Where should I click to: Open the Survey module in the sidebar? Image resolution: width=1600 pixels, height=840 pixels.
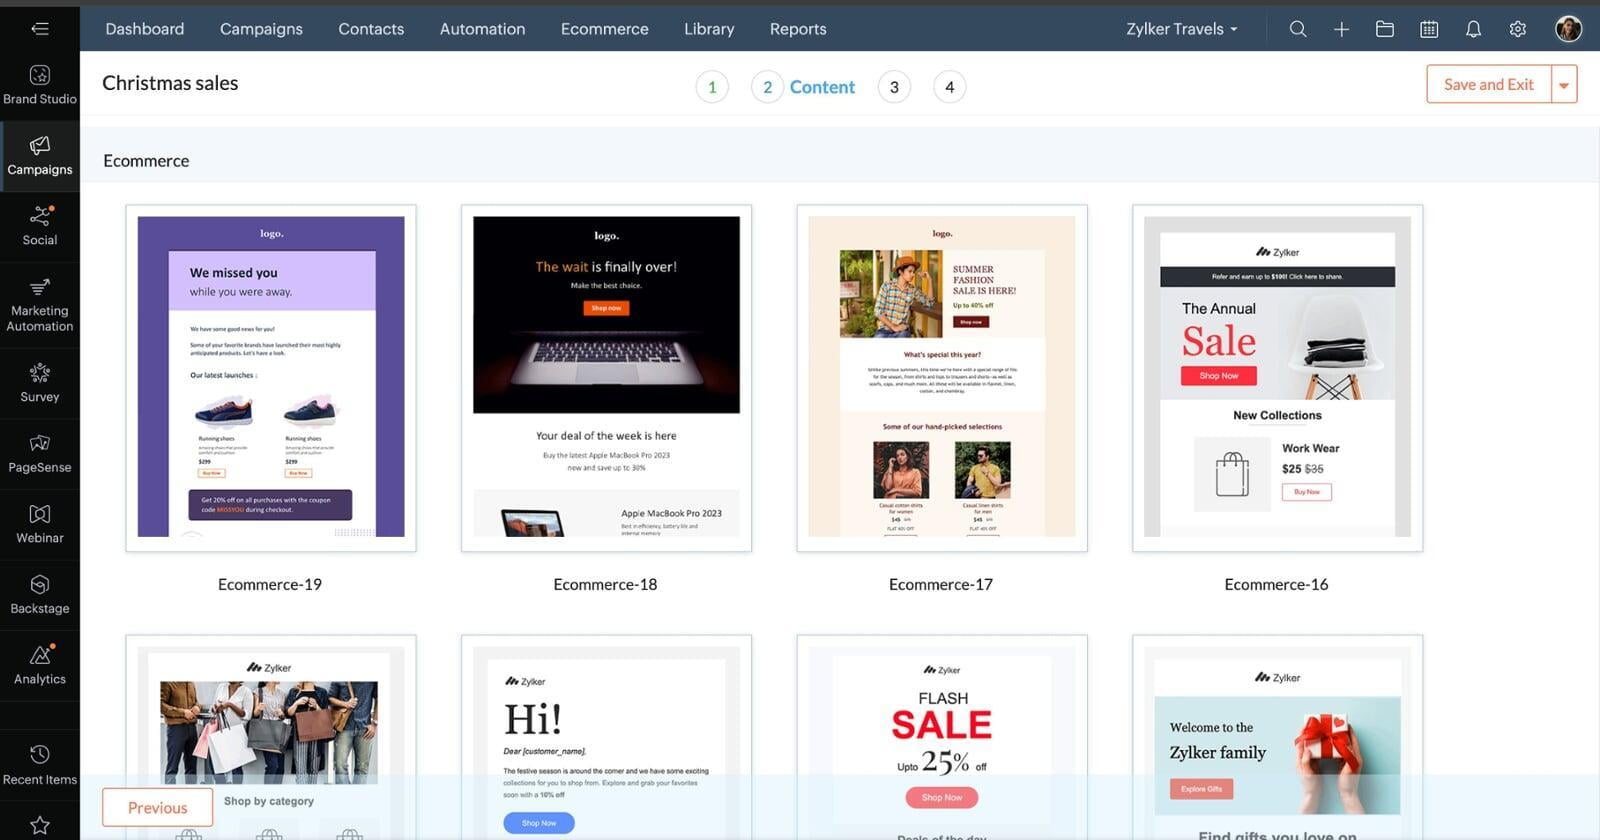[x=40, y=383]
